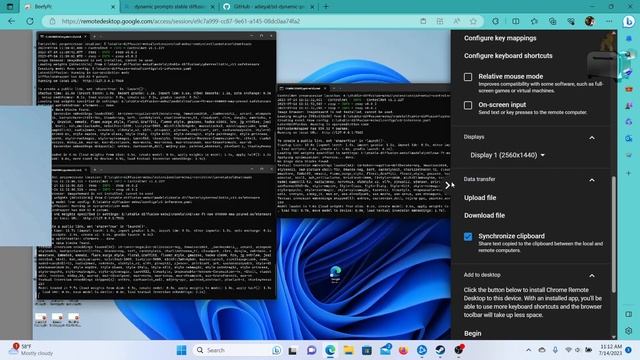Image resolution: width=640 pixels, height=360 pixels.
Task: Close the BeefyPc browser tab
Action: pyautogui.click(x=113, y=7)
